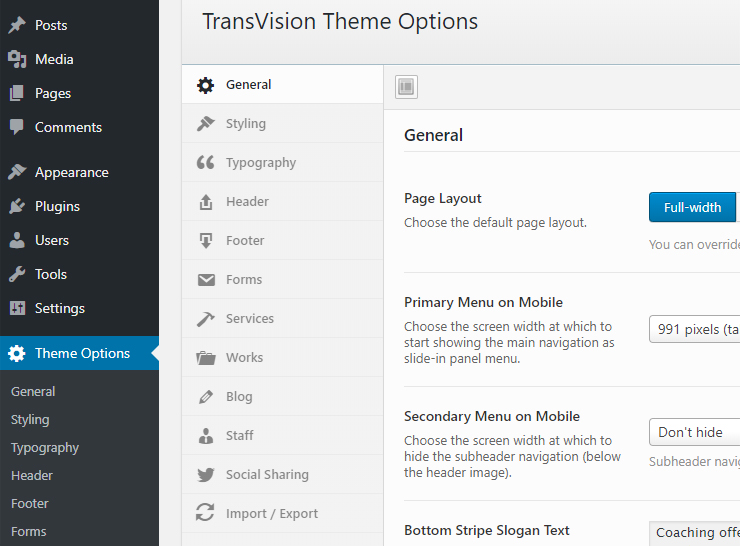Open Typography submenu in admin sidebar
This screenshot has width=740, height=546.
pos(45,448)
